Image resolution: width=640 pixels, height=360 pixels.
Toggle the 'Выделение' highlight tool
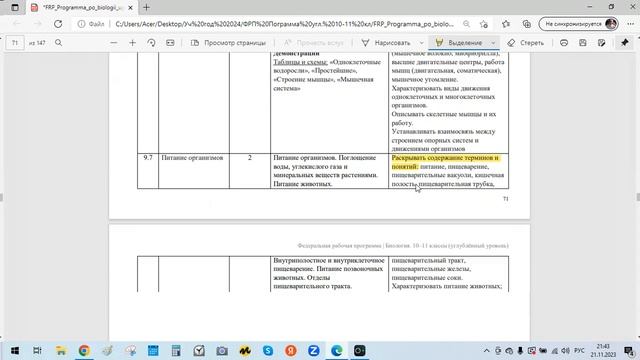coord(459,43)
